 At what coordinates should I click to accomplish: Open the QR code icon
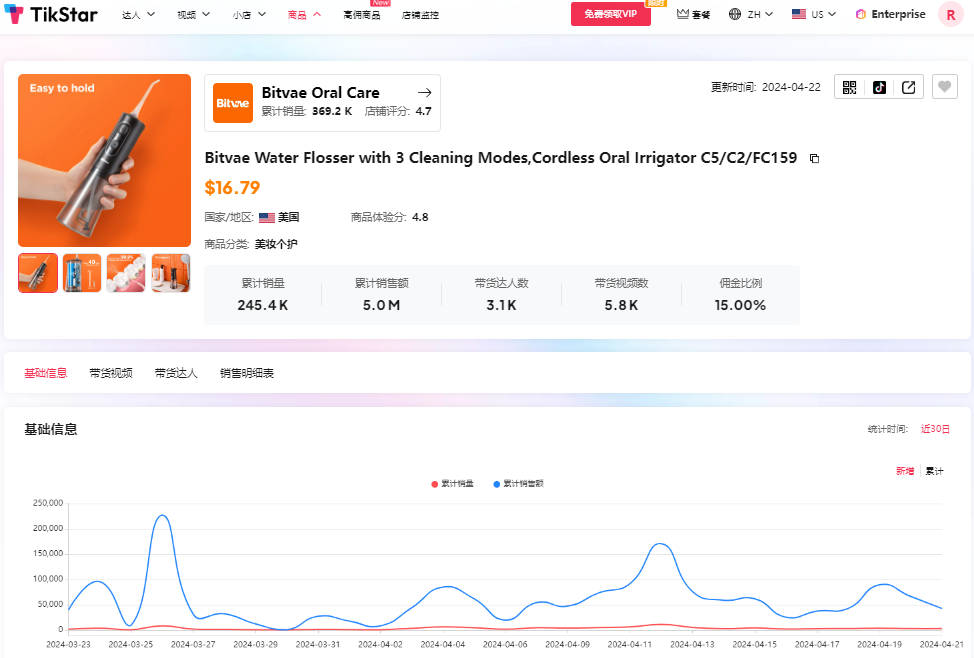(x=849, y=87)
